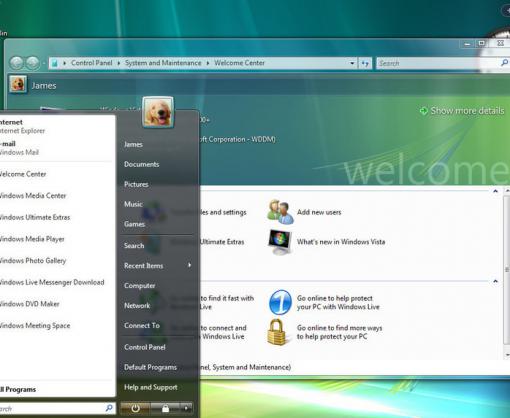The image size is (510, 418).
Task: Open All Programs list
Action: pyautogui.click(x=18, y=389)
